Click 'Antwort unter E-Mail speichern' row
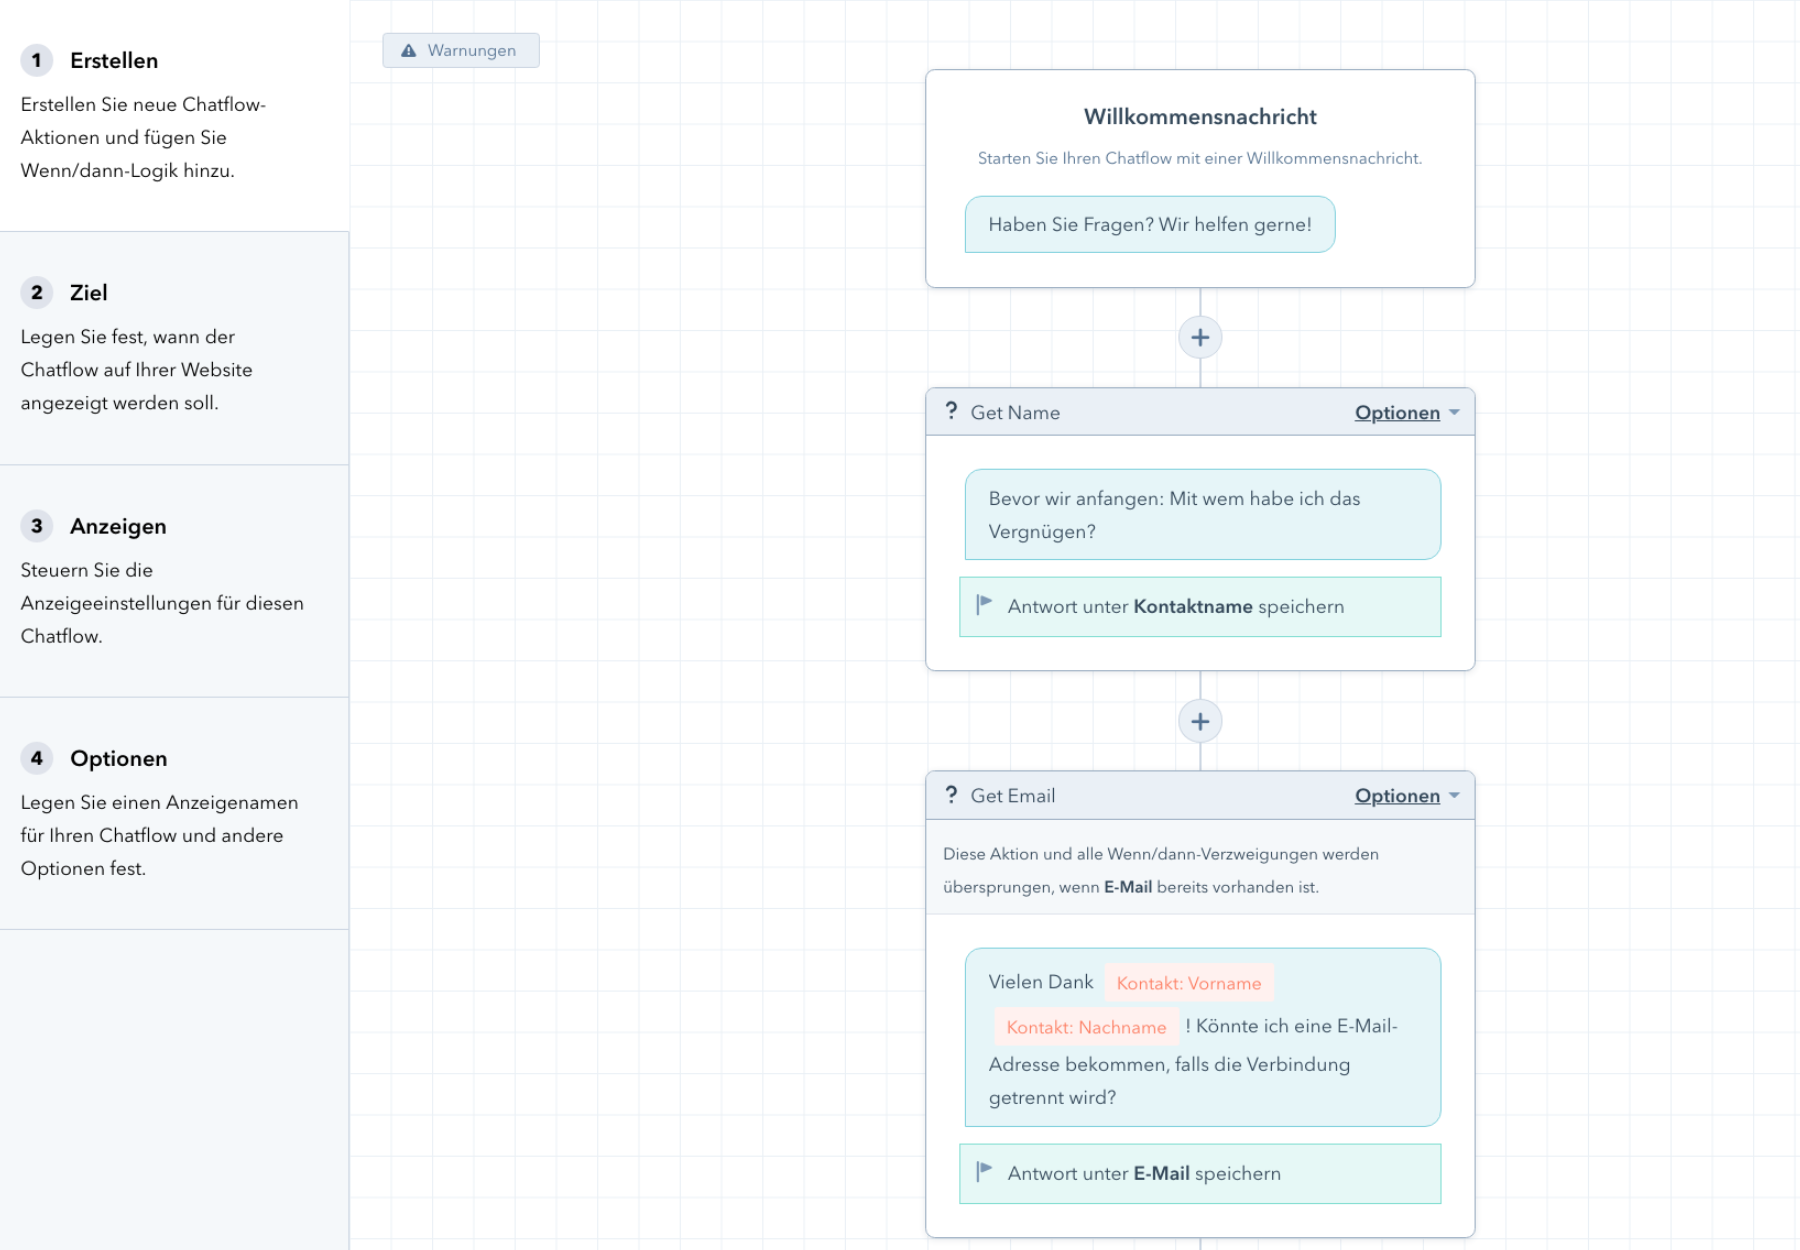 (1200, 1174)
